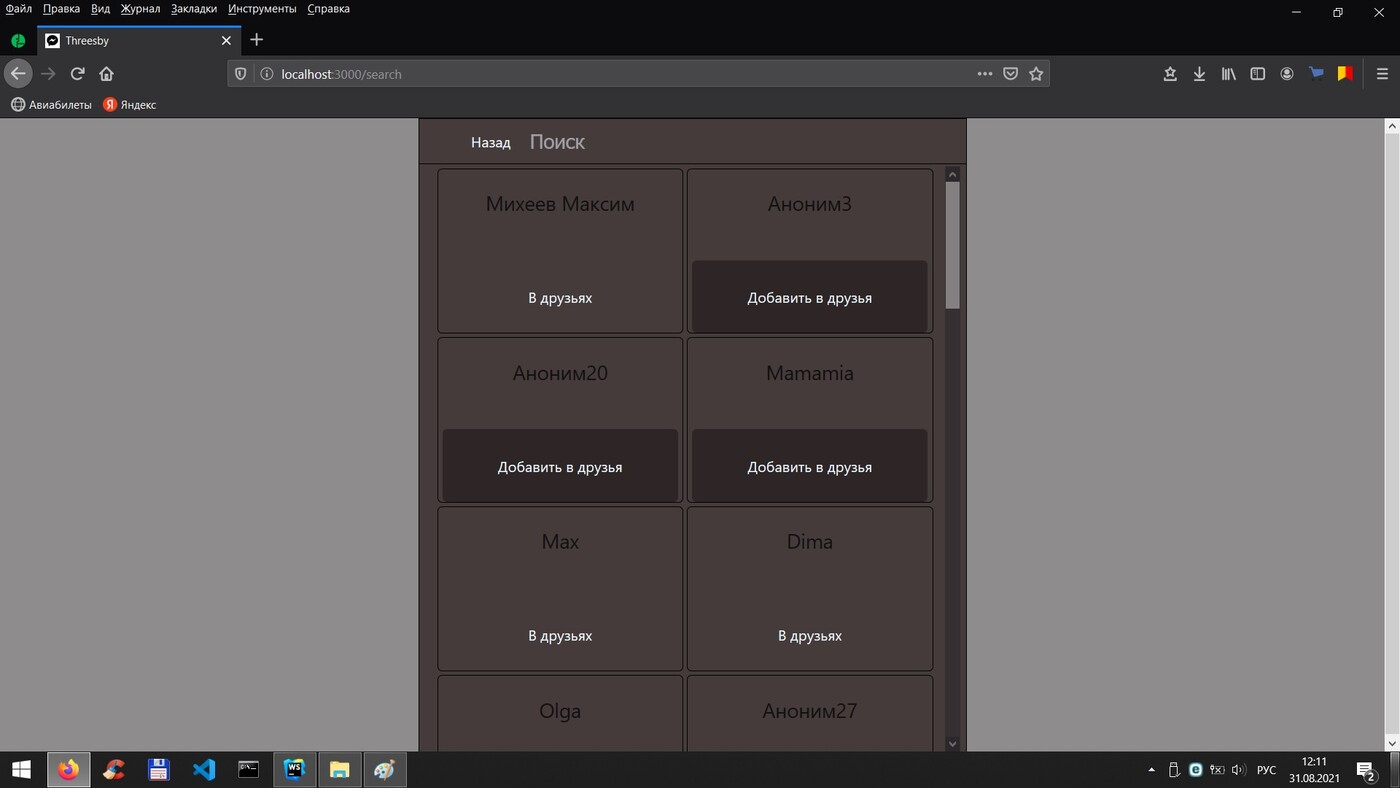Viewport: 1400px width, 788px height.
Task: Add Аноним3 to friends
Action: (809, 297)
